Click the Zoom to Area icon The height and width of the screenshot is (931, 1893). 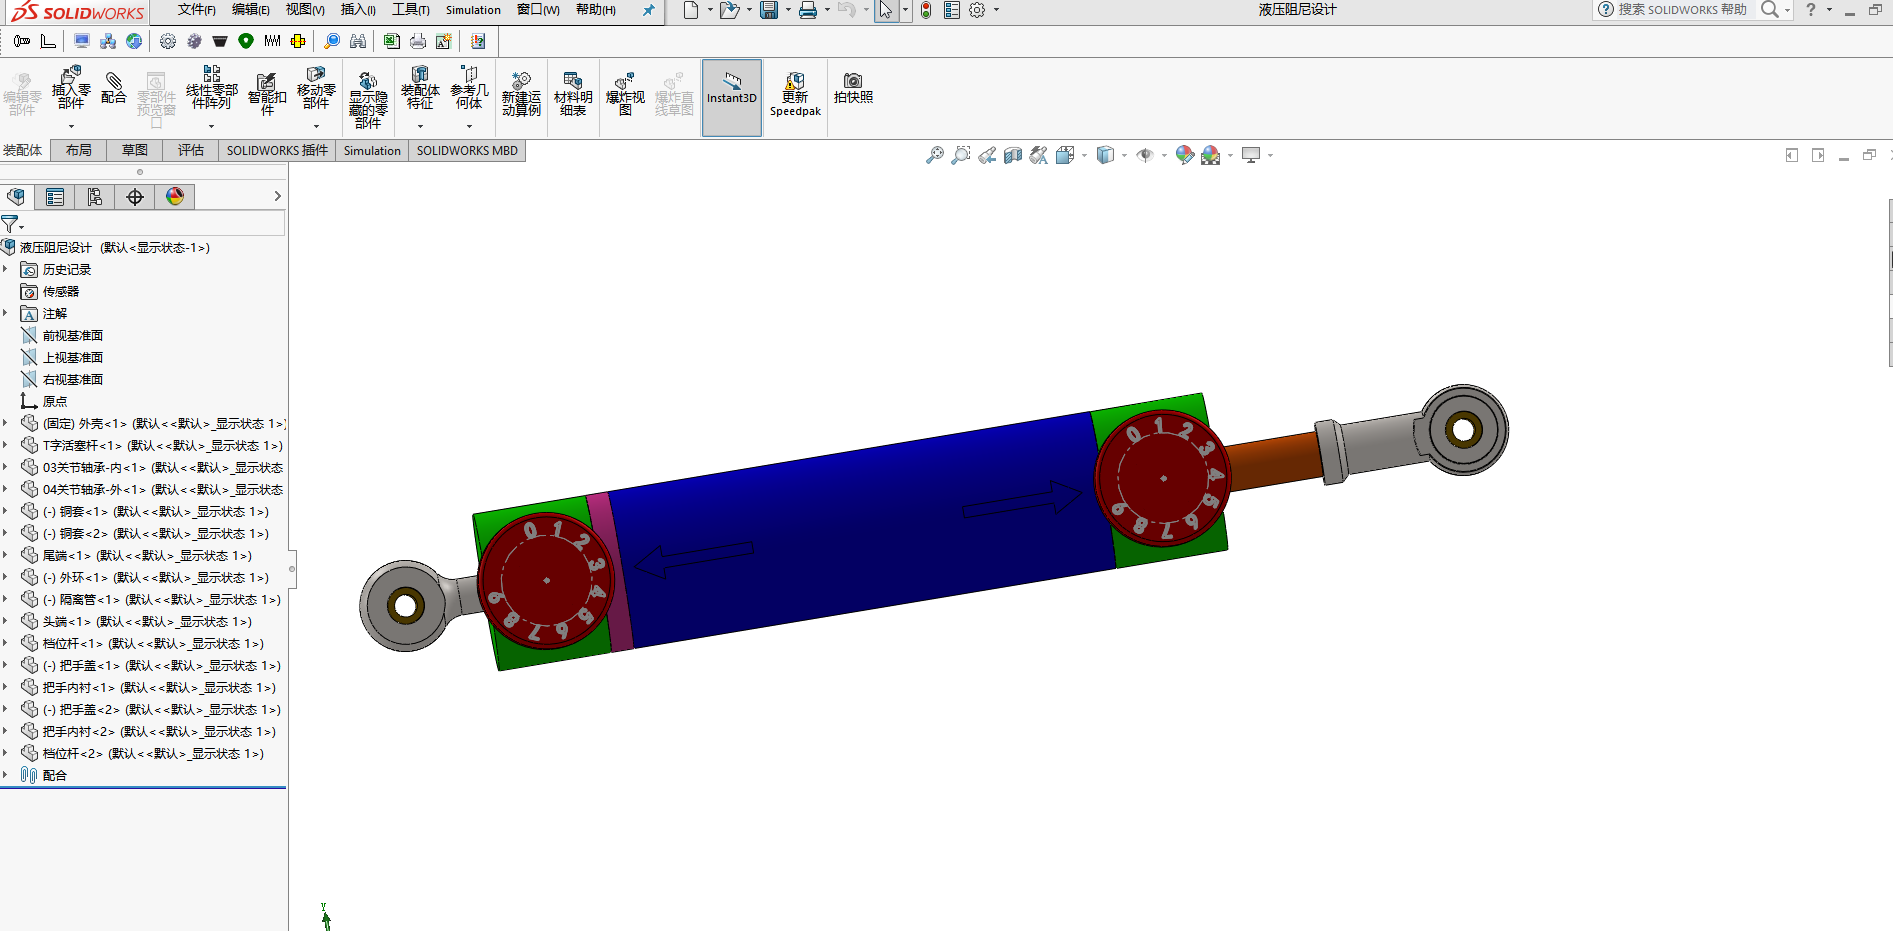pos(961,155)
